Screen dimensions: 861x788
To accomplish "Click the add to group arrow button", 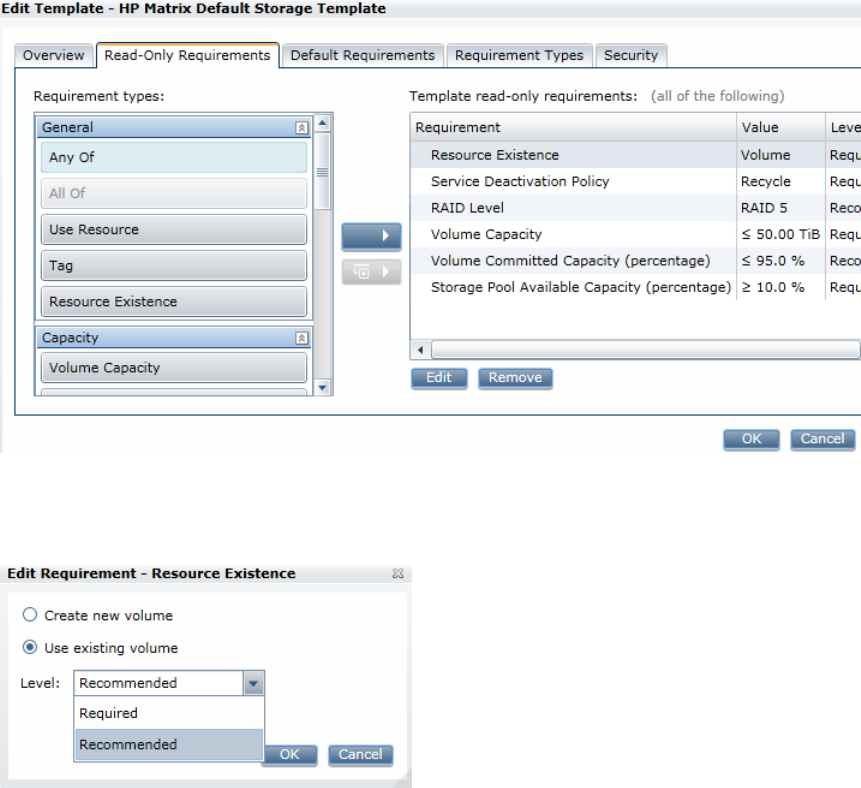I will click(371, 272).
